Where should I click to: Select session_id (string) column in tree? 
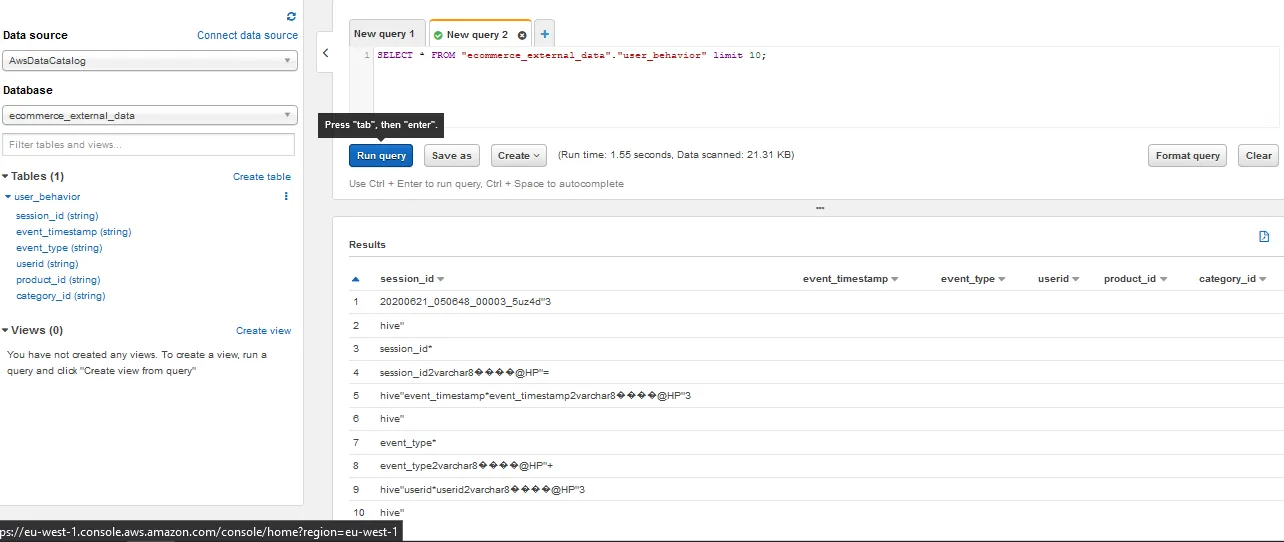pyautogui.click(x=57, y=216)
